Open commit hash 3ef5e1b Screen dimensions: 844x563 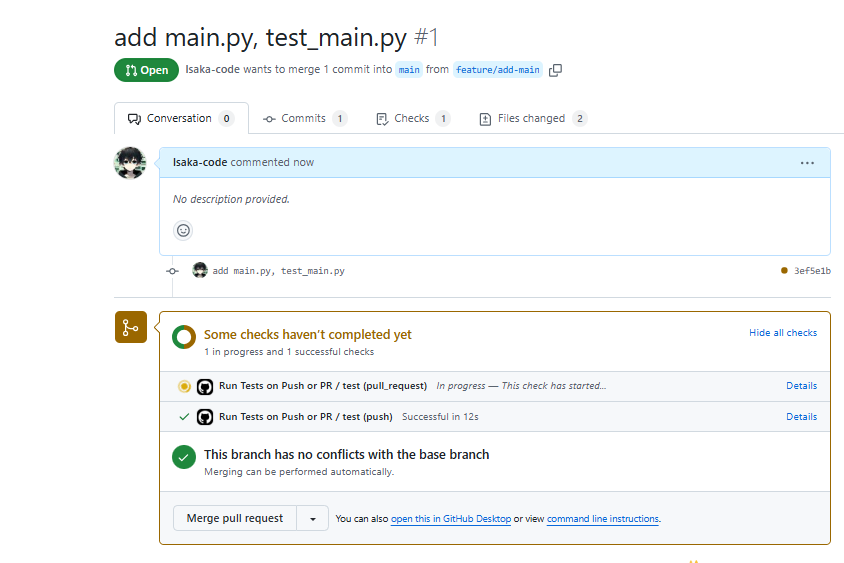pos(812,271)
